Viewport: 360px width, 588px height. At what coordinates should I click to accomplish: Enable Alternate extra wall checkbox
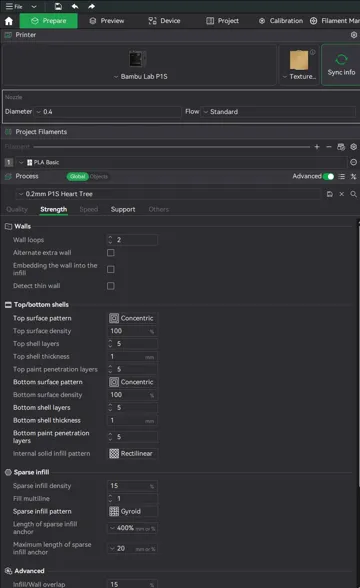click(x=111, y=253)
